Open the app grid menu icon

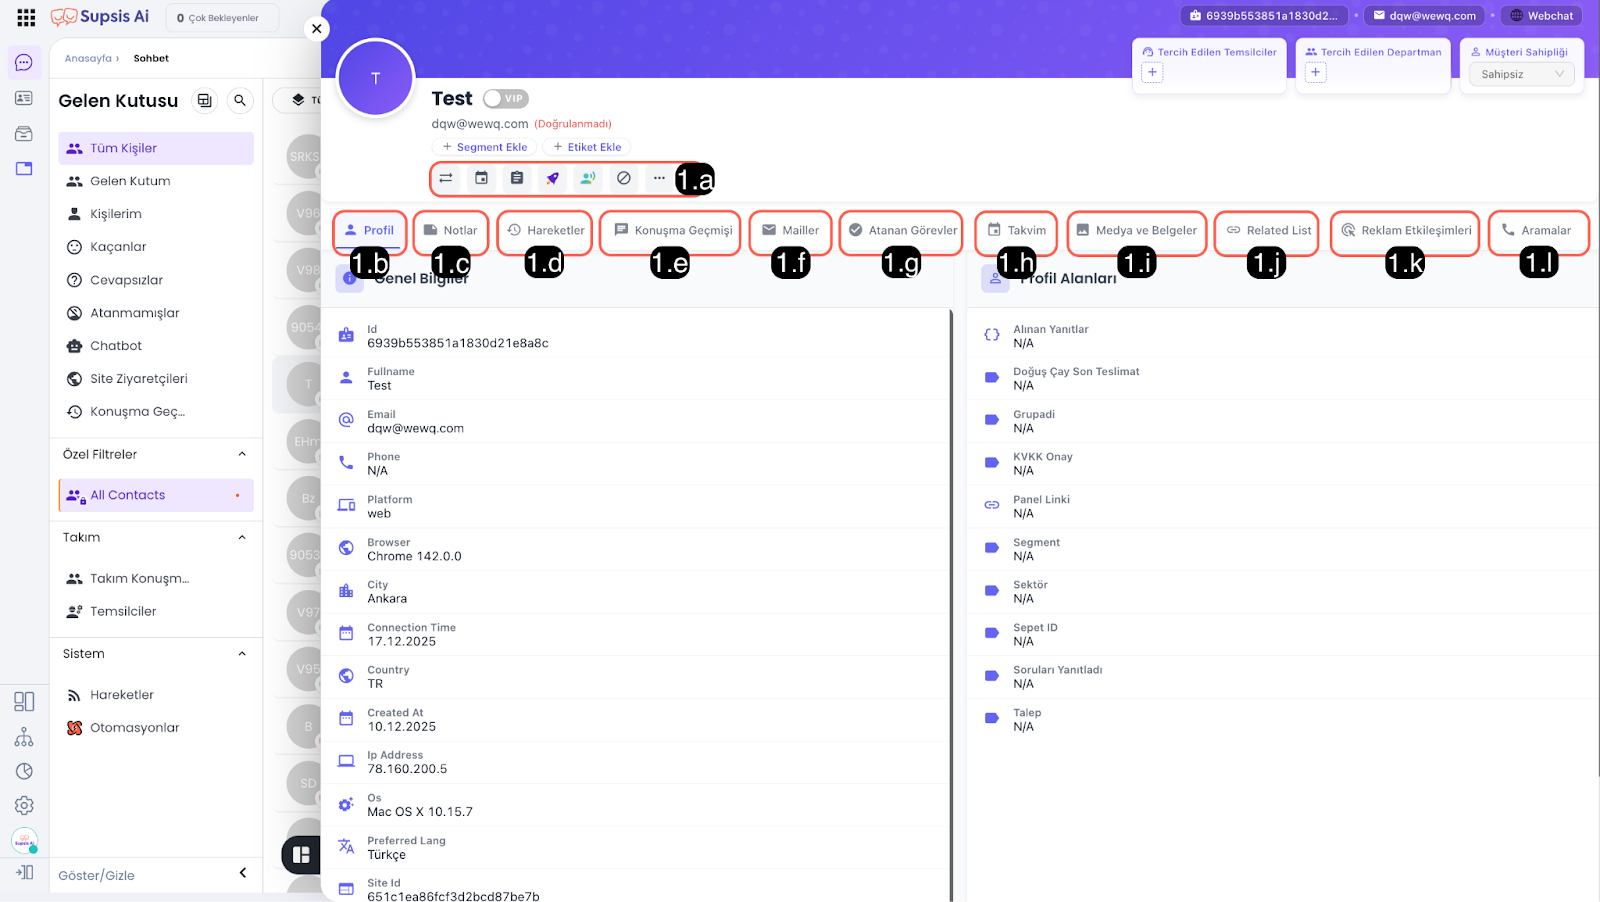point(27,17)
